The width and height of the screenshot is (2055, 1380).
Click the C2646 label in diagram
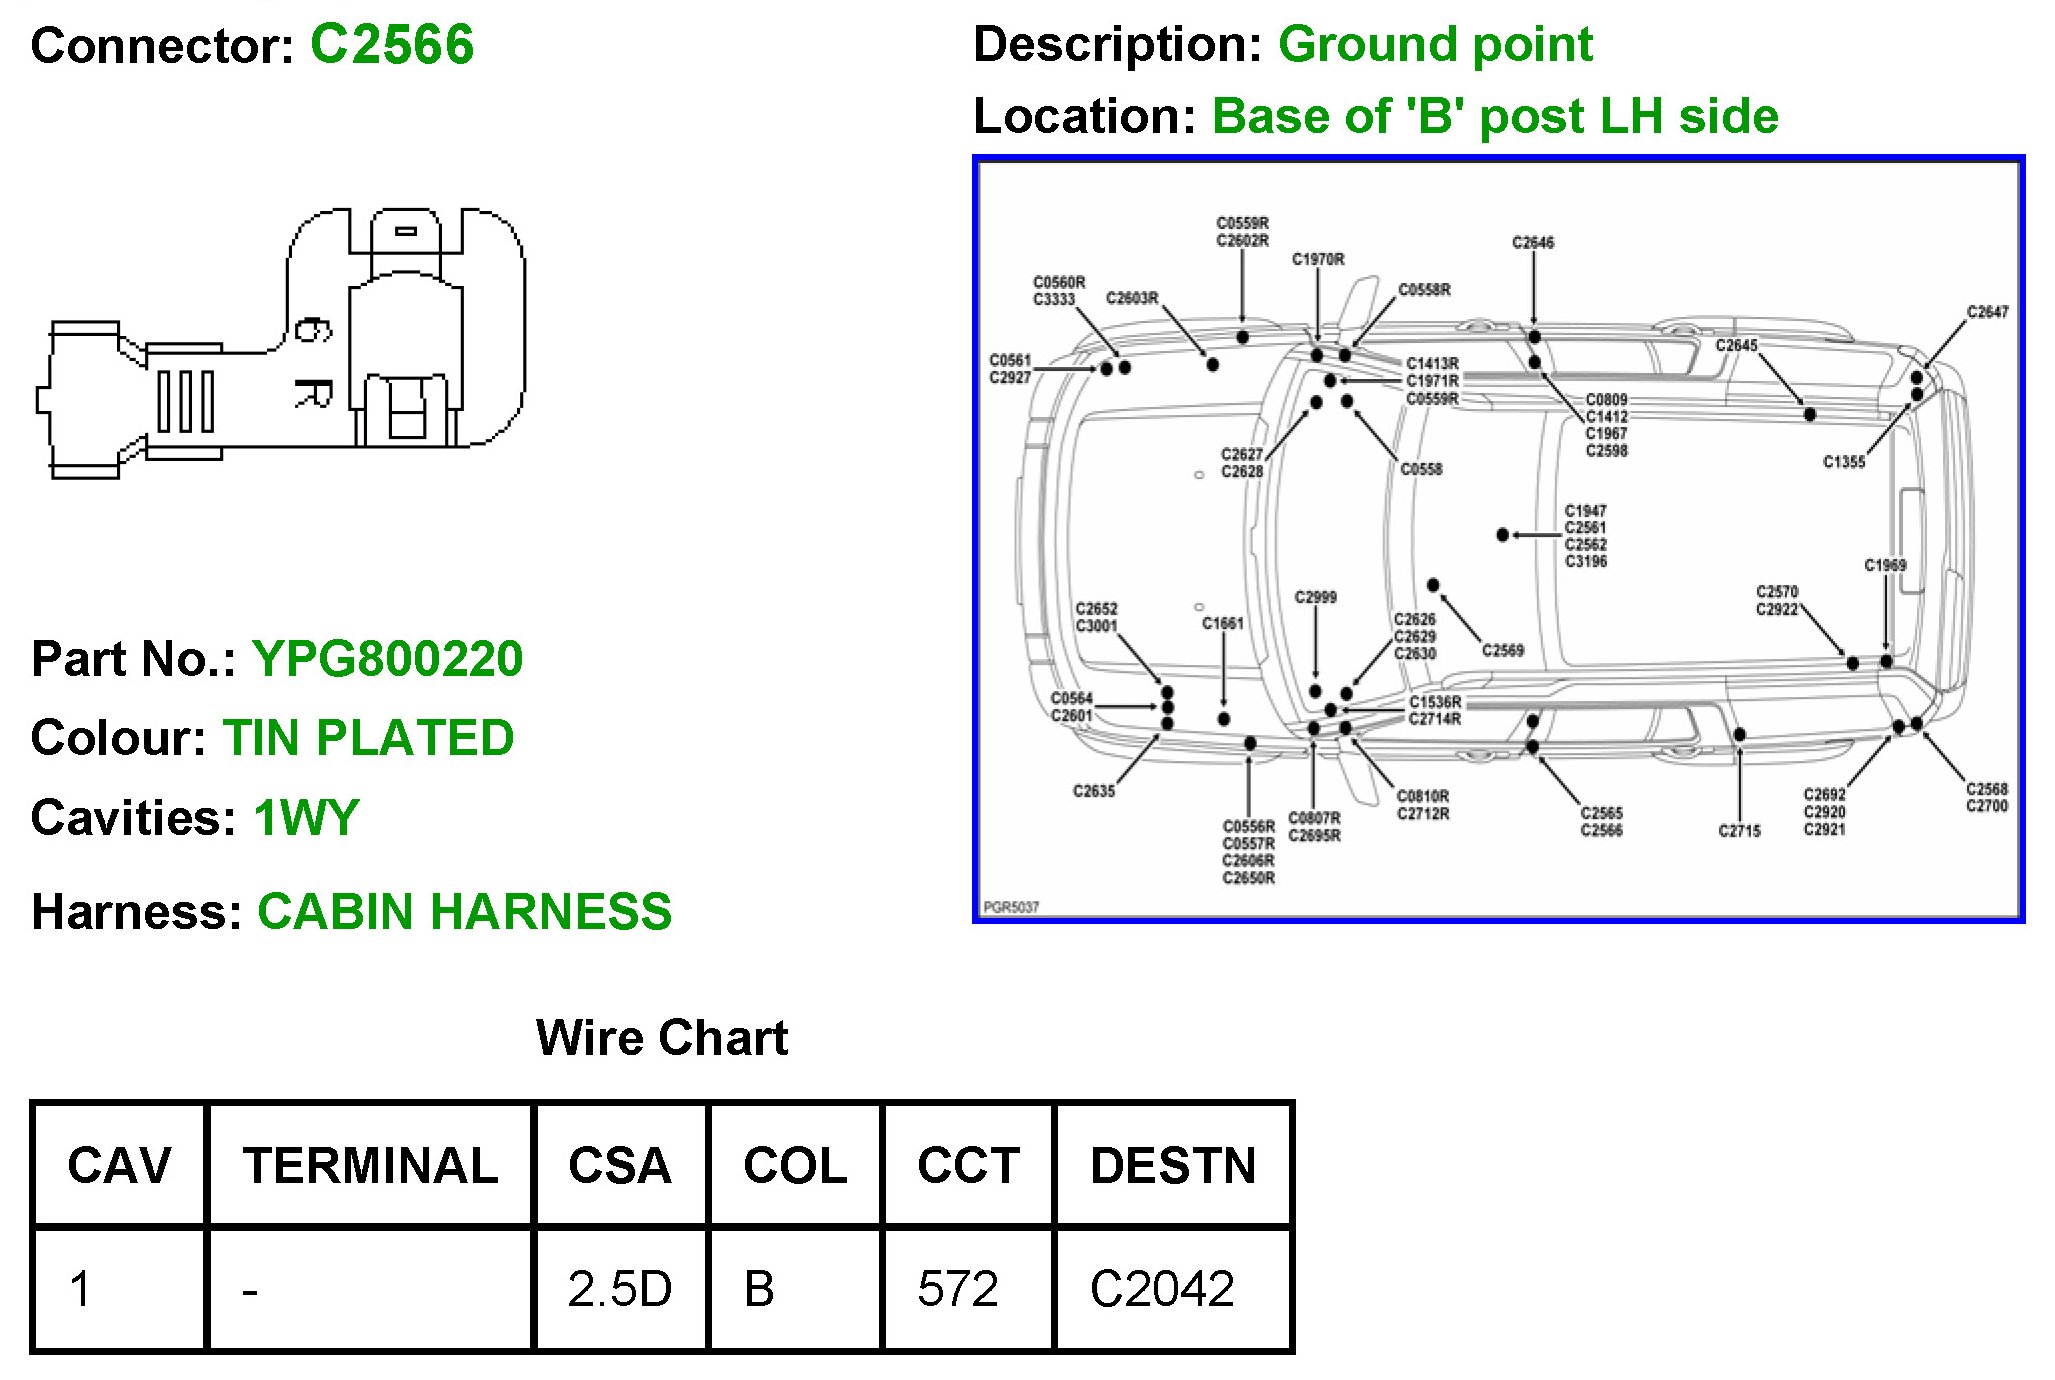1532,243
